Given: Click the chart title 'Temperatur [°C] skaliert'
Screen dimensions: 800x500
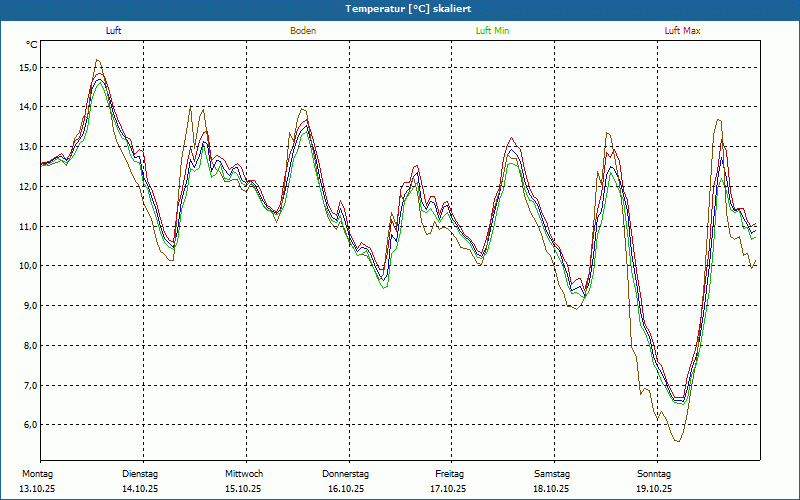Looking at the screenshot, I should pos(400,8).
